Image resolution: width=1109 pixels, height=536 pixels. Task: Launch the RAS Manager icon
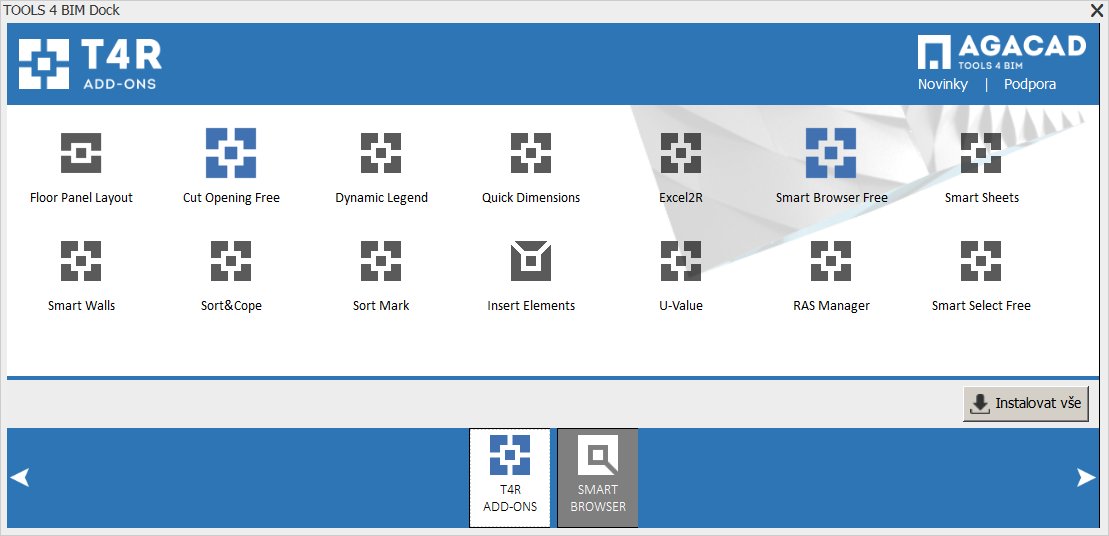click(830, 261)
